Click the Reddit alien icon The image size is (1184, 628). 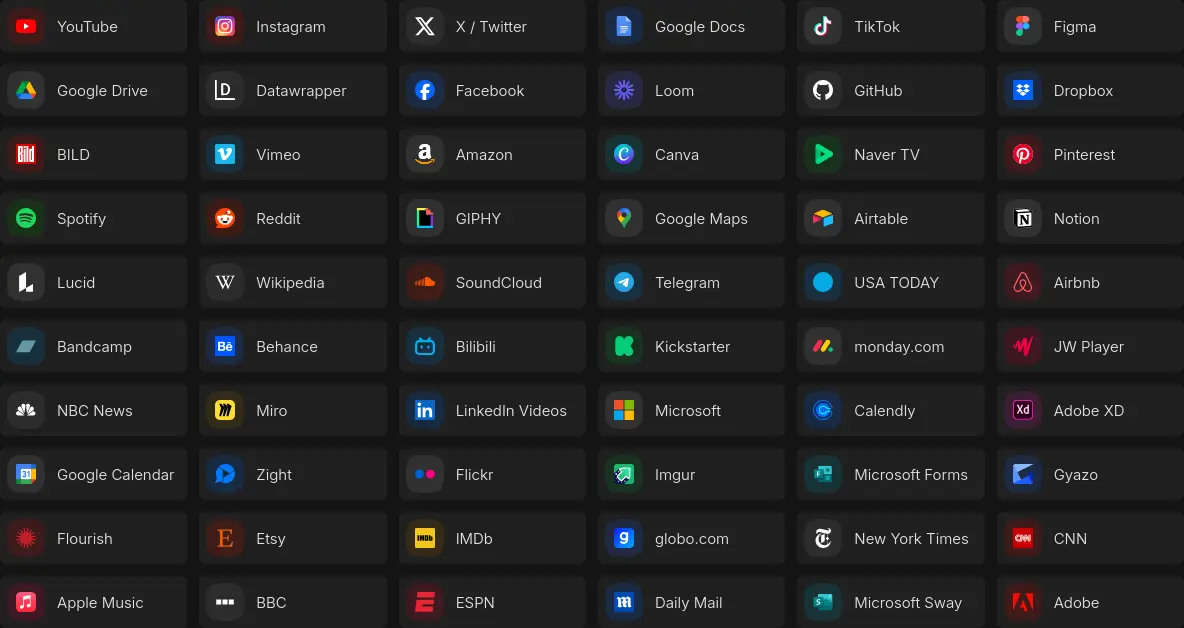pos(225,218)
